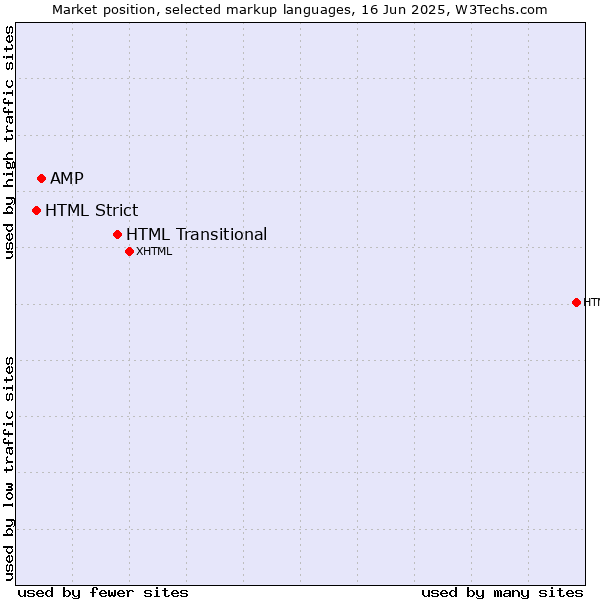This screenshot has height=600, width=600.
Task: Click the red HTML Strict data point
Action: click(x=36, y=210)
